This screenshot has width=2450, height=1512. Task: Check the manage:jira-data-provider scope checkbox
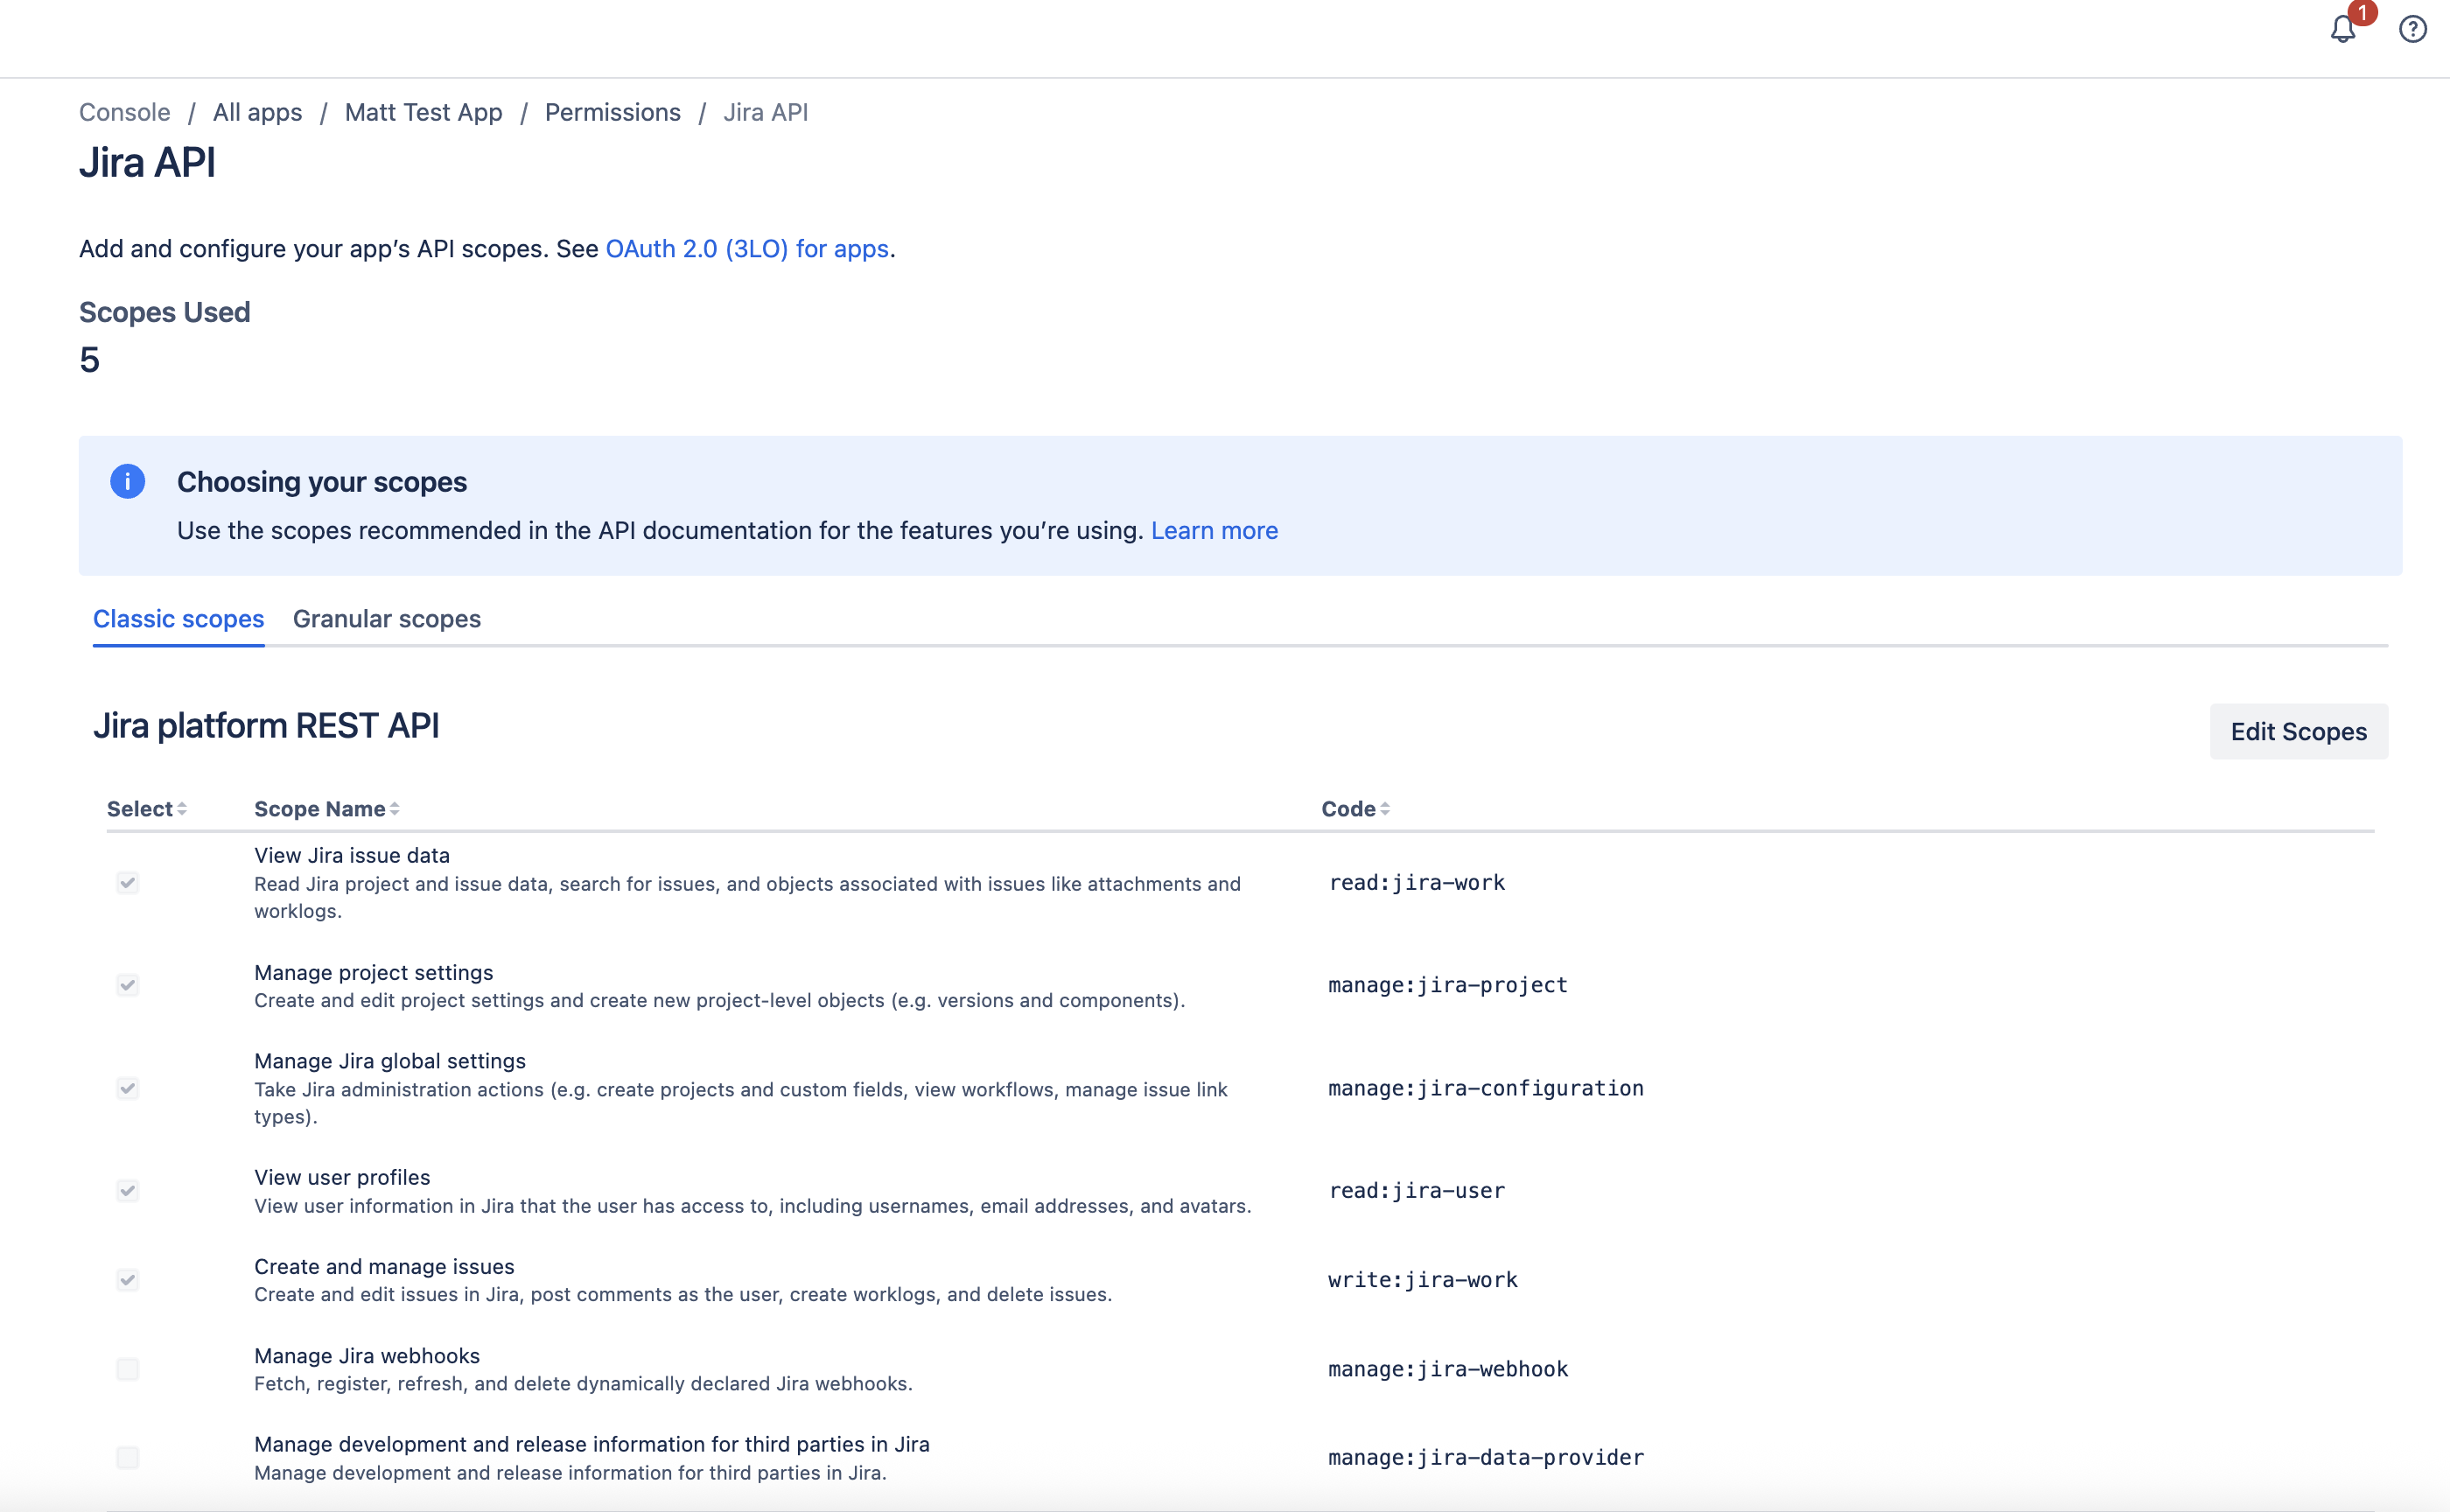pos(127,1457)
